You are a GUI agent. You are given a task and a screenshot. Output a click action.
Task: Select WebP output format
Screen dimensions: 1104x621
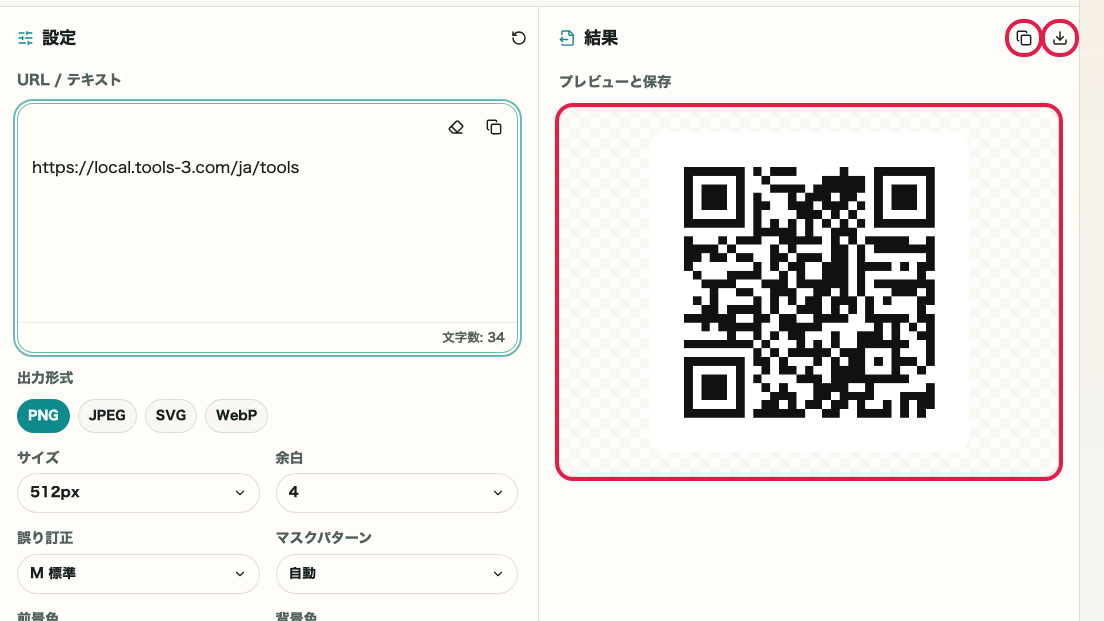236,415
